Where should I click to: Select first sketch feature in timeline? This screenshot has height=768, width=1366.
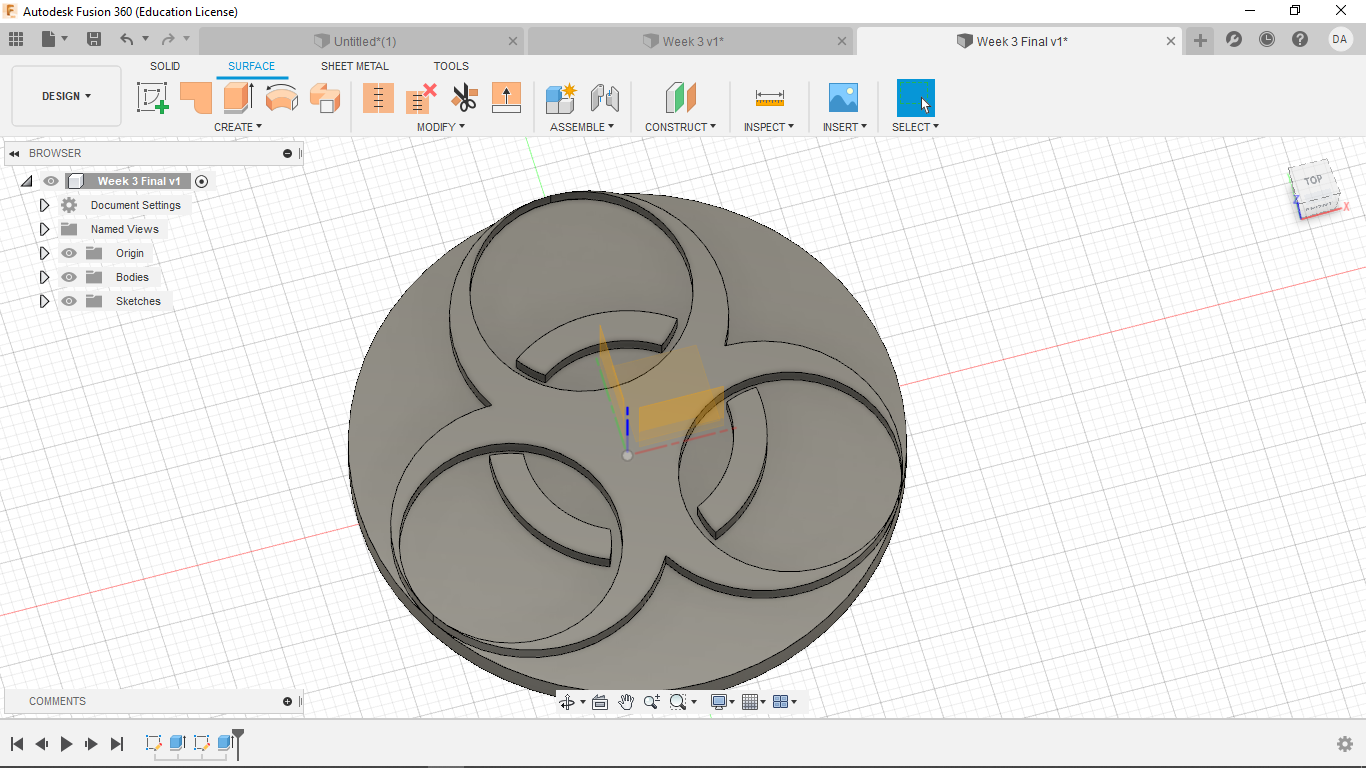pyautogui.click(x=153, y=742)
